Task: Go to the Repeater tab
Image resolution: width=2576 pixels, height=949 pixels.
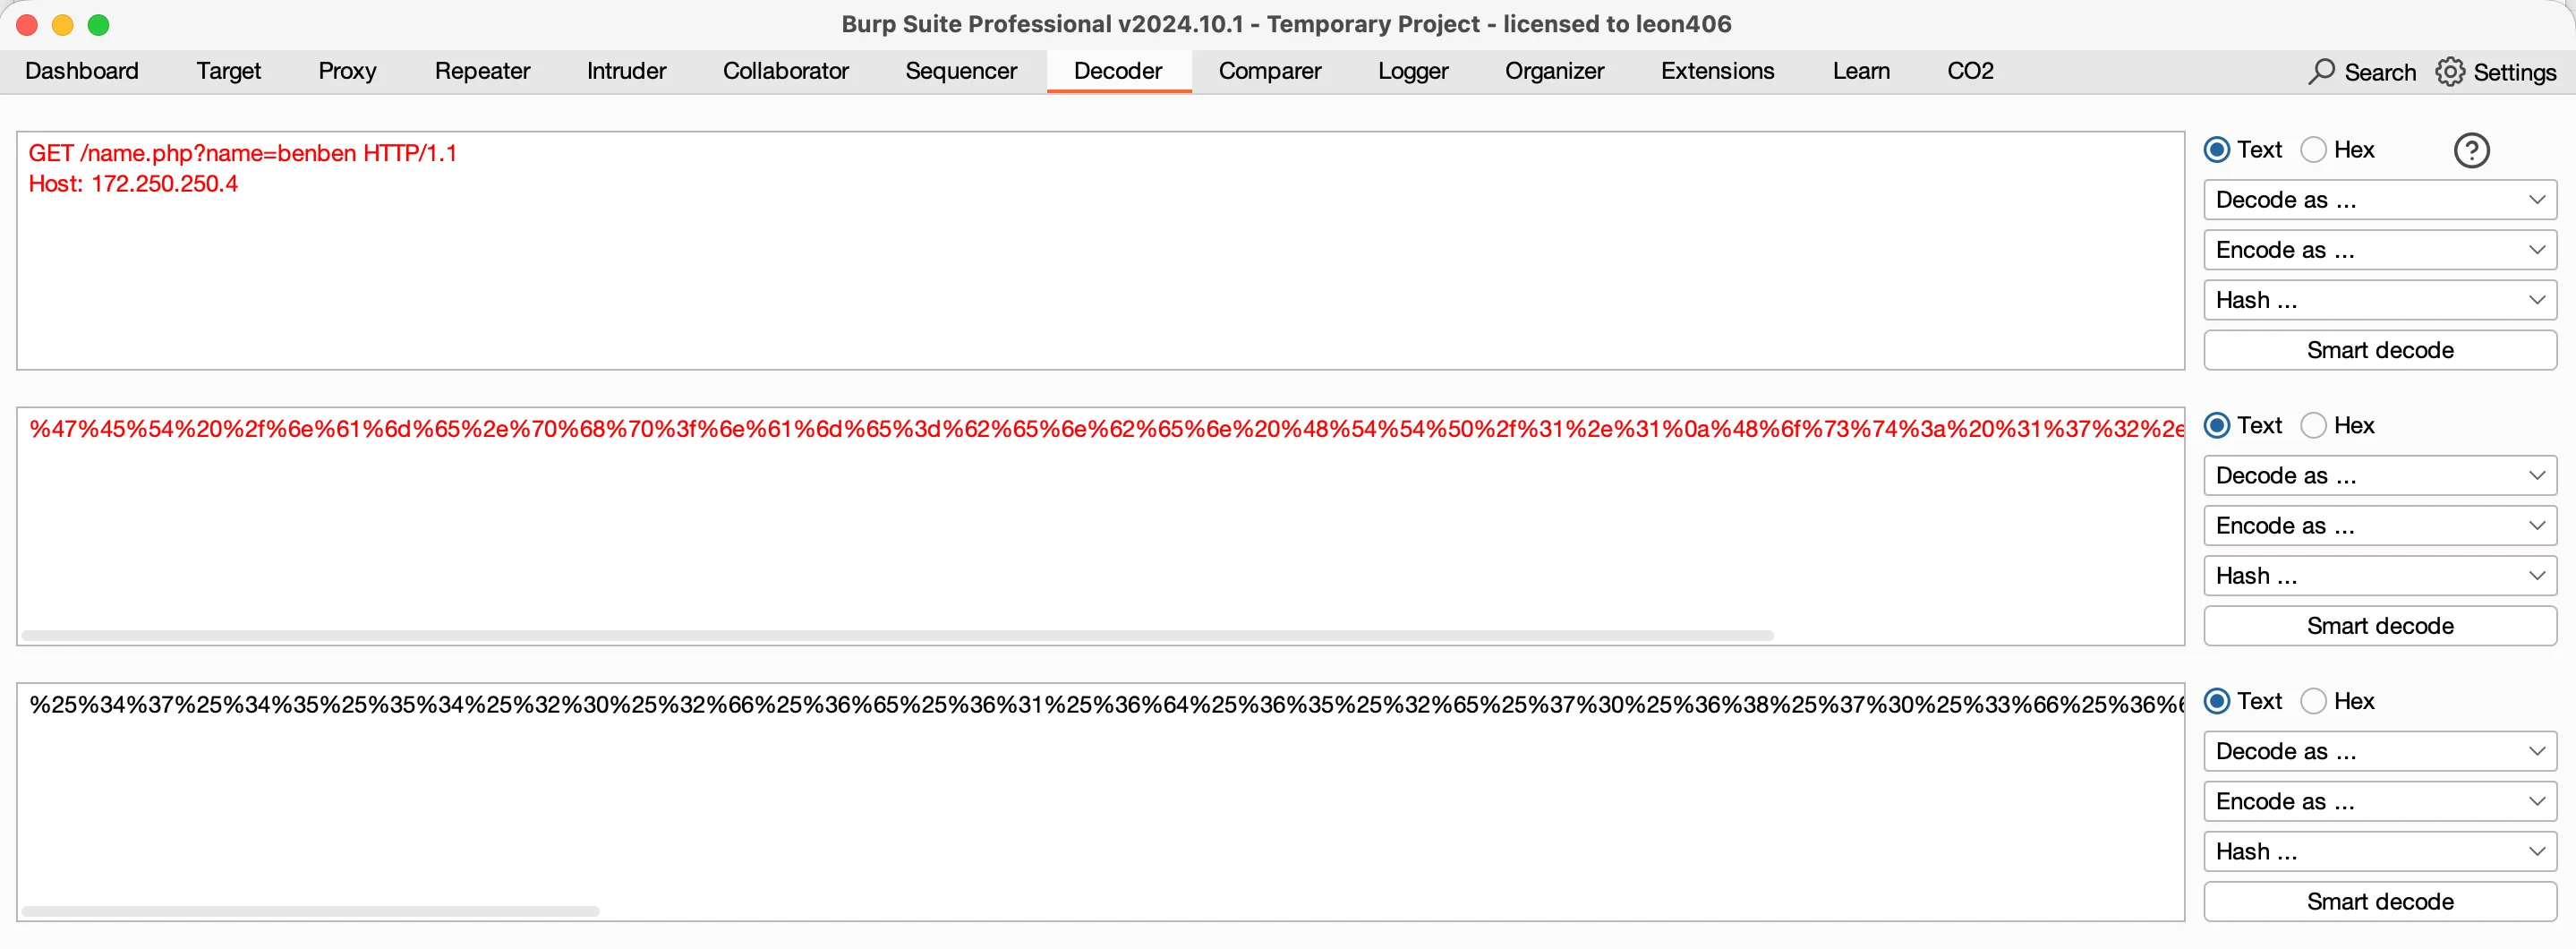Action: coord(482,71)
